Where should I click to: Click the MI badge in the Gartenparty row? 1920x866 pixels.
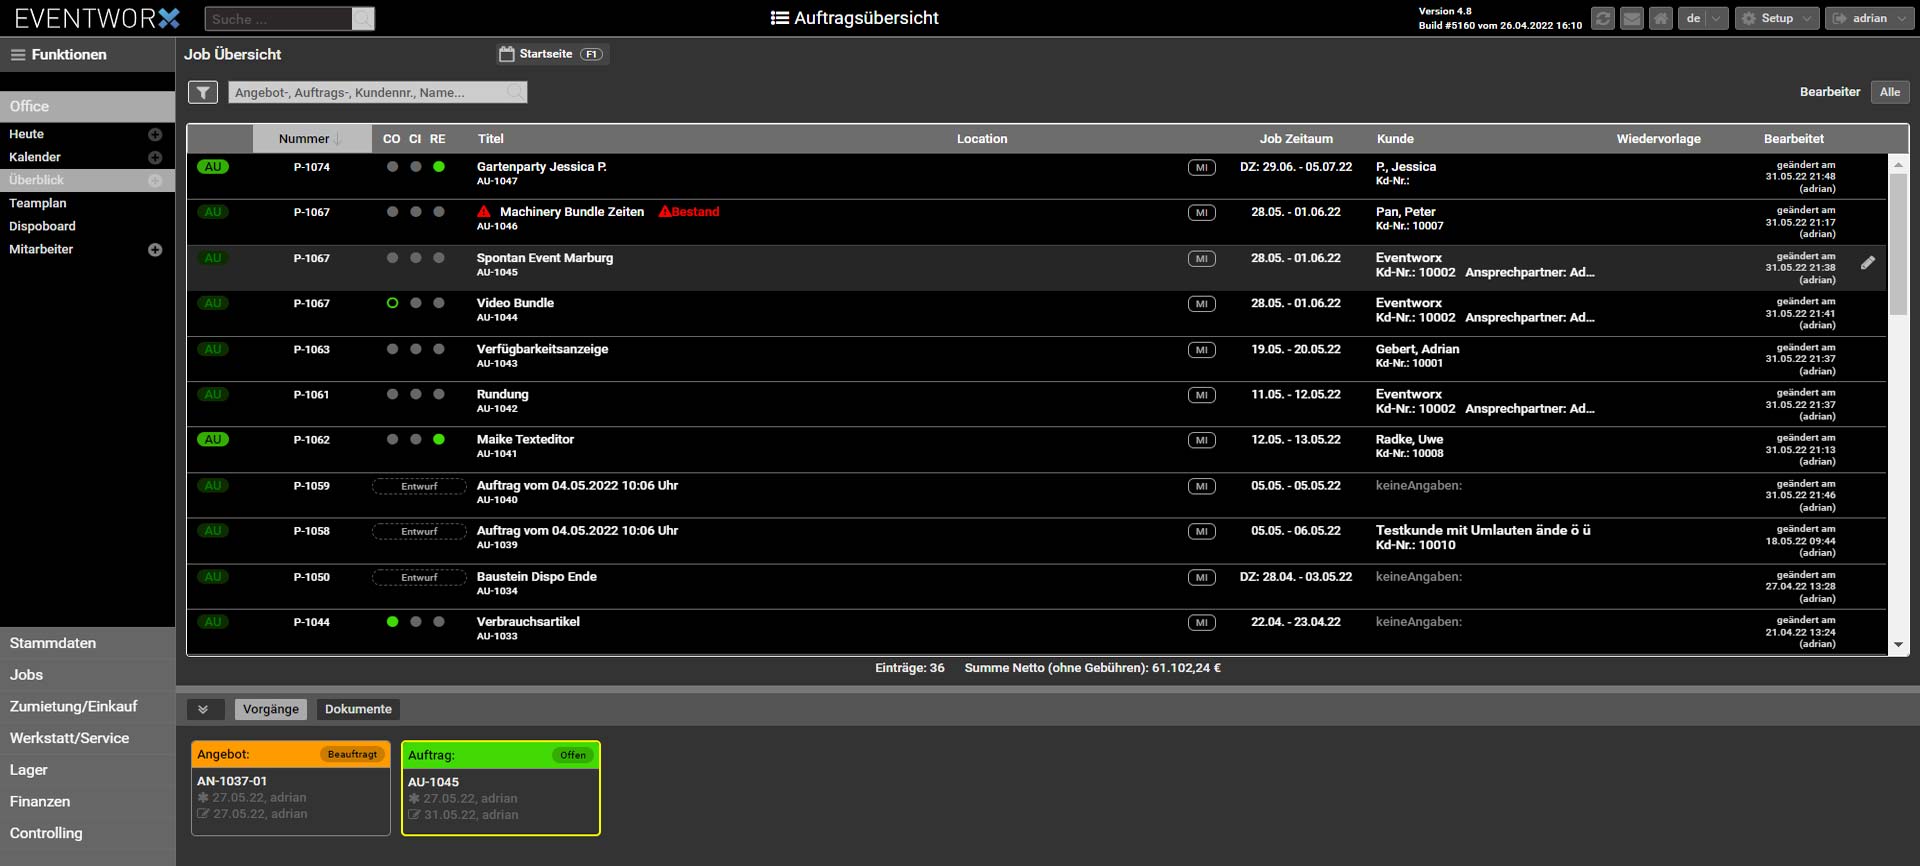point(1202,168)
